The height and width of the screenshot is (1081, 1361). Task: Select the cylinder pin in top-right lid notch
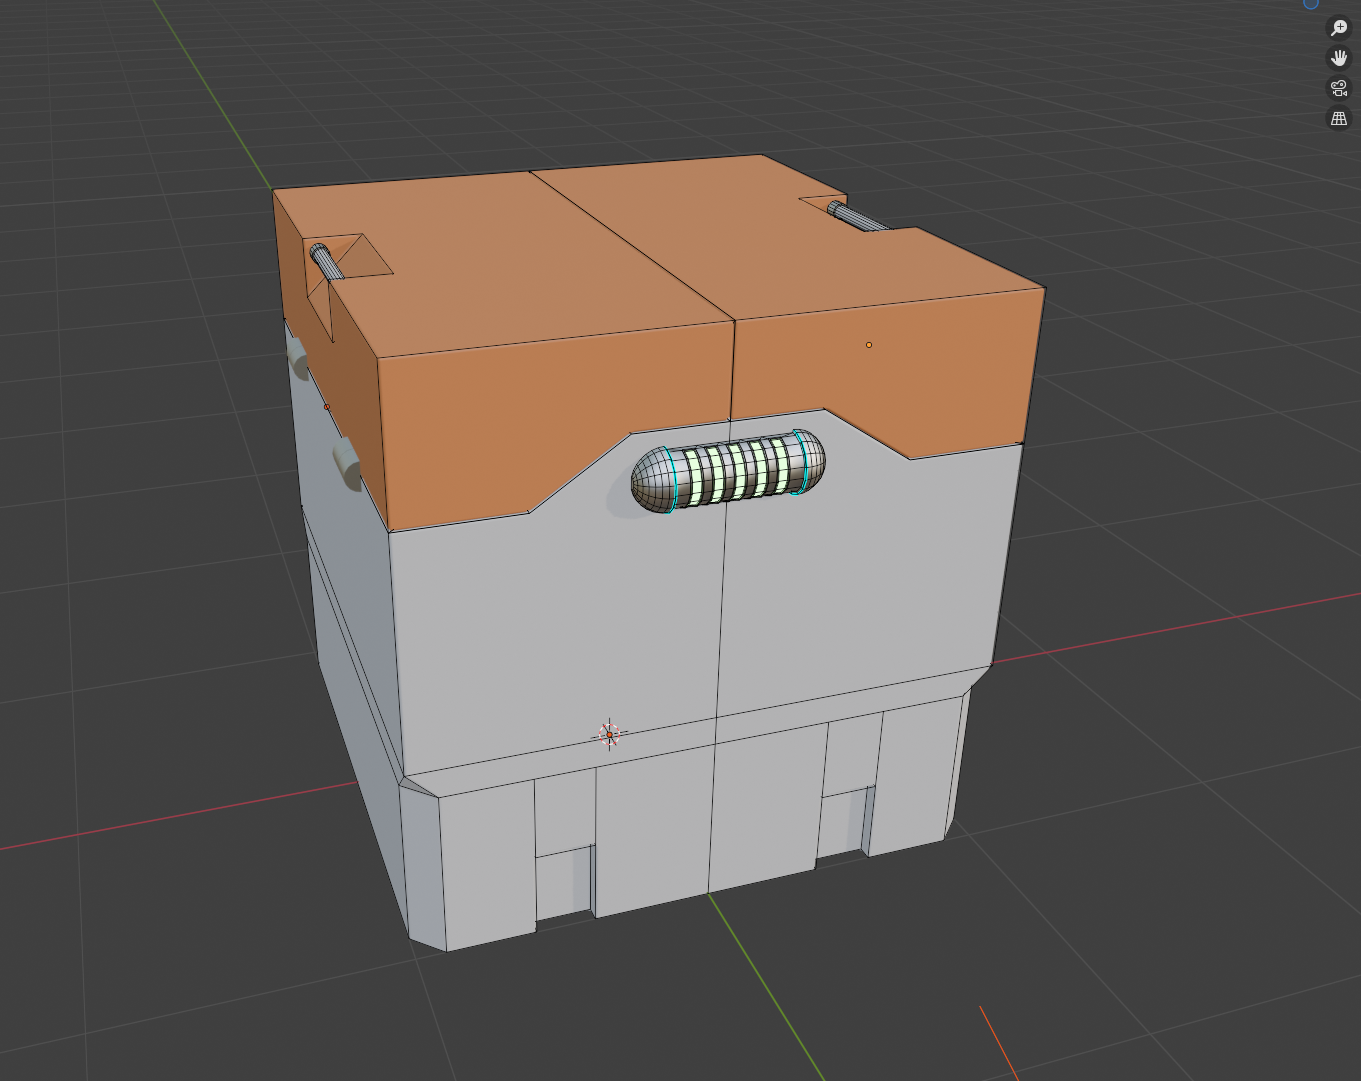point(859,219)
